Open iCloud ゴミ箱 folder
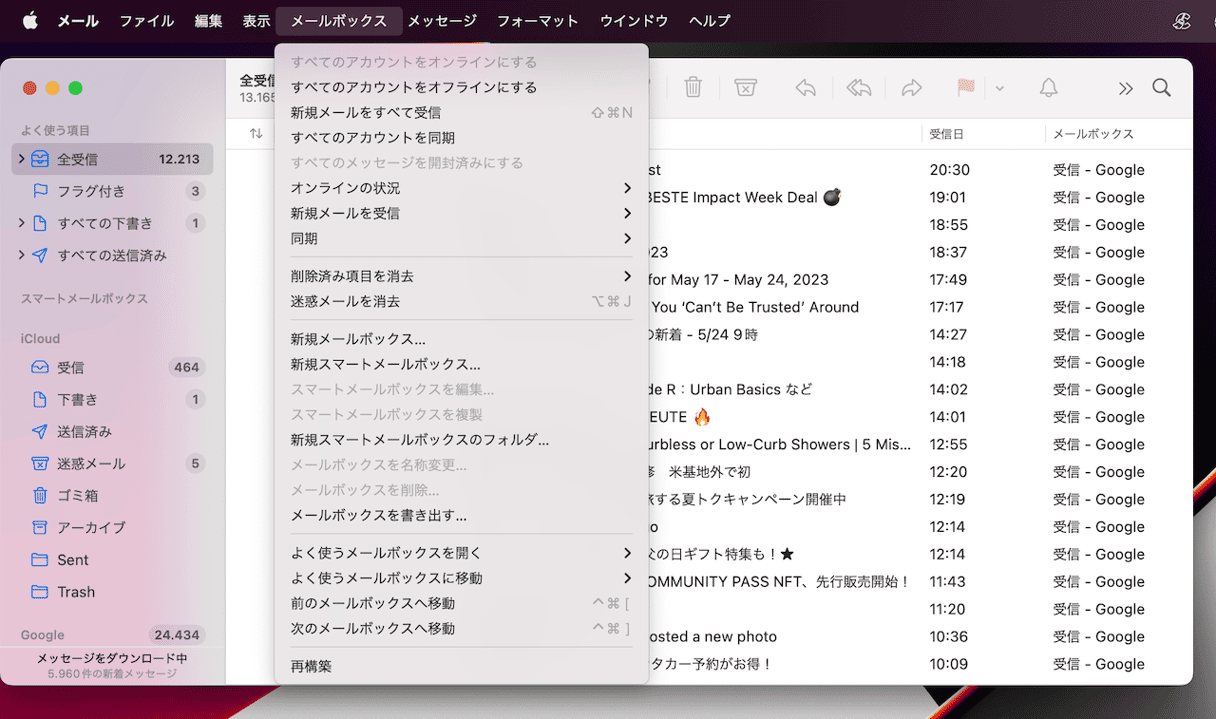The image size is (1216, 719). pos(112,495)
